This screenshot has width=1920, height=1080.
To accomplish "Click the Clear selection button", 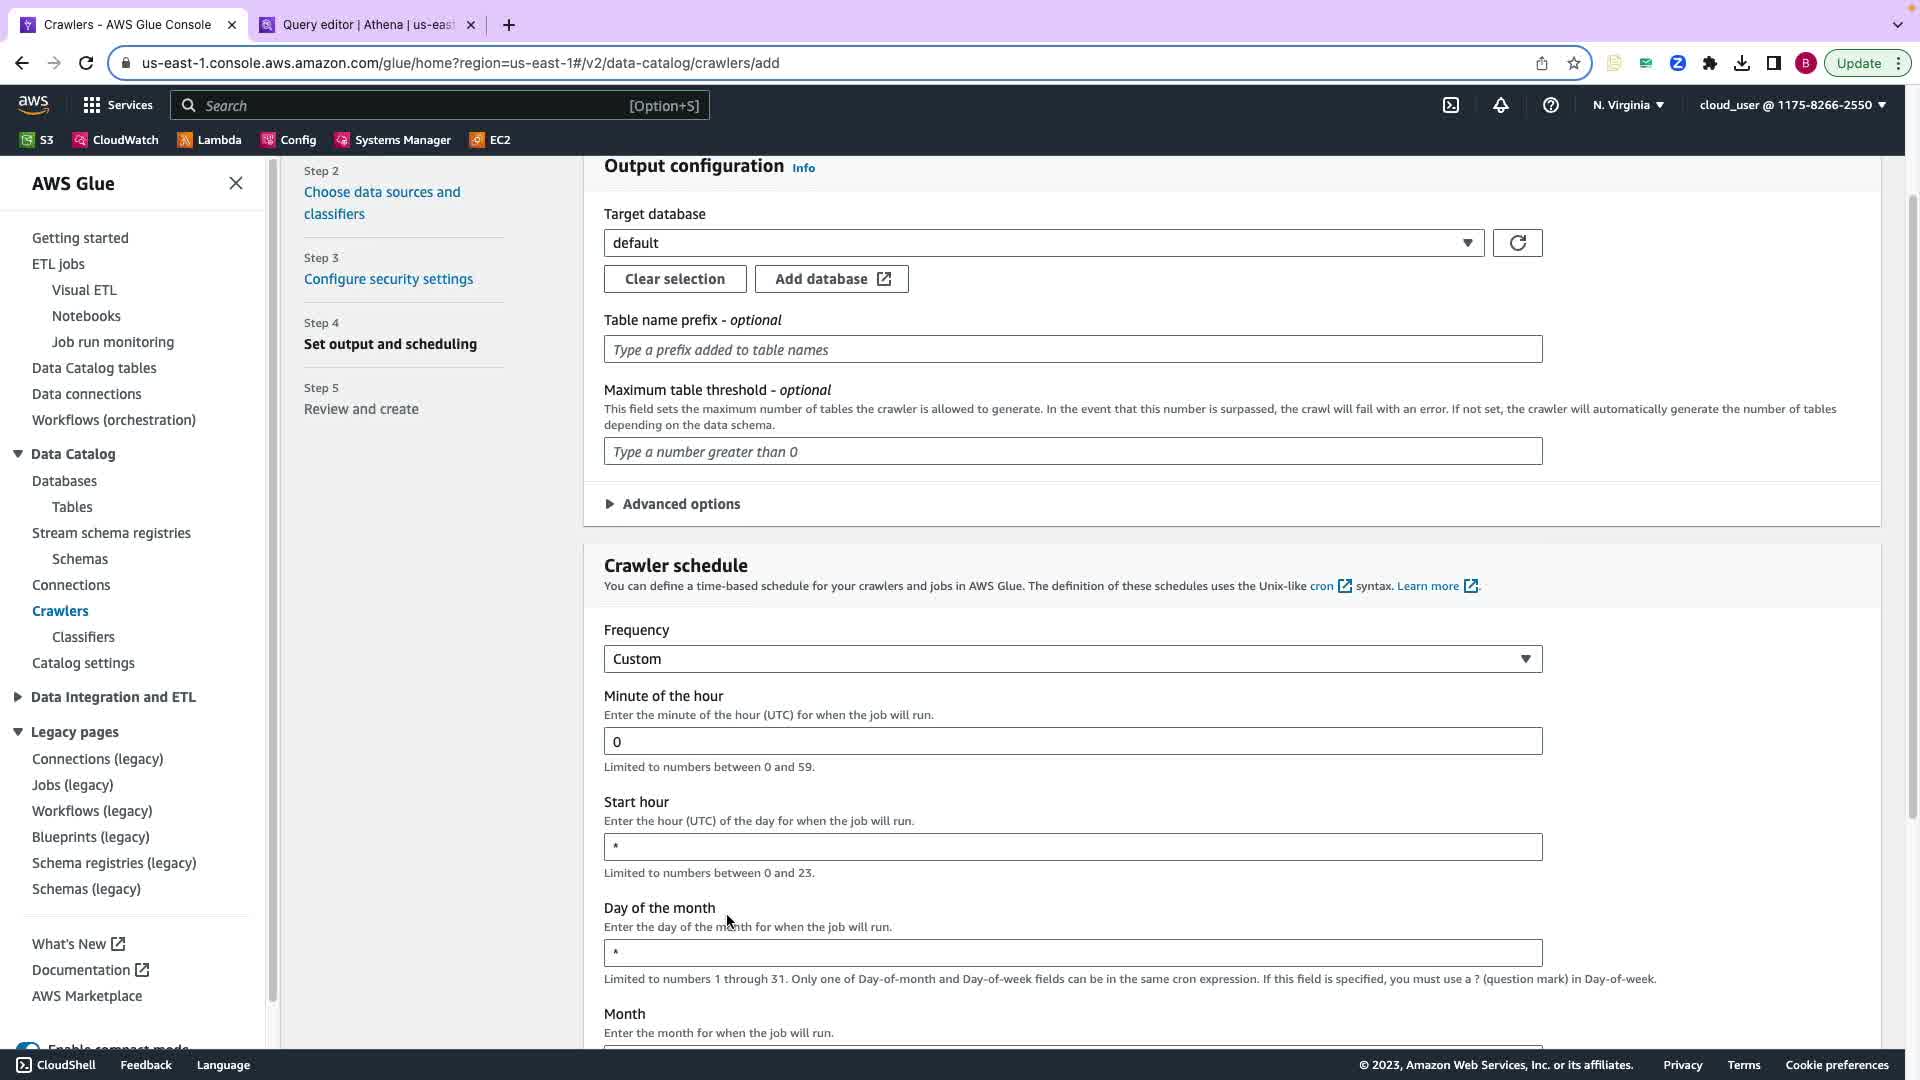I will 675,279.
